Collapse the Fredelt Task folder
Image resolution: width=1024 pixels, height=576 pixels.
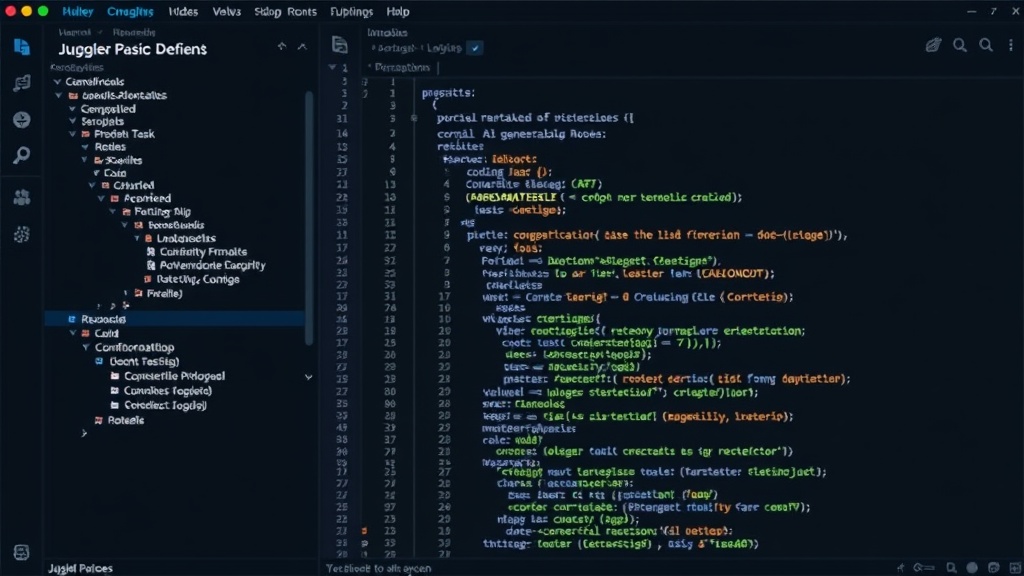pyautogui.click(x=72, y=134)
